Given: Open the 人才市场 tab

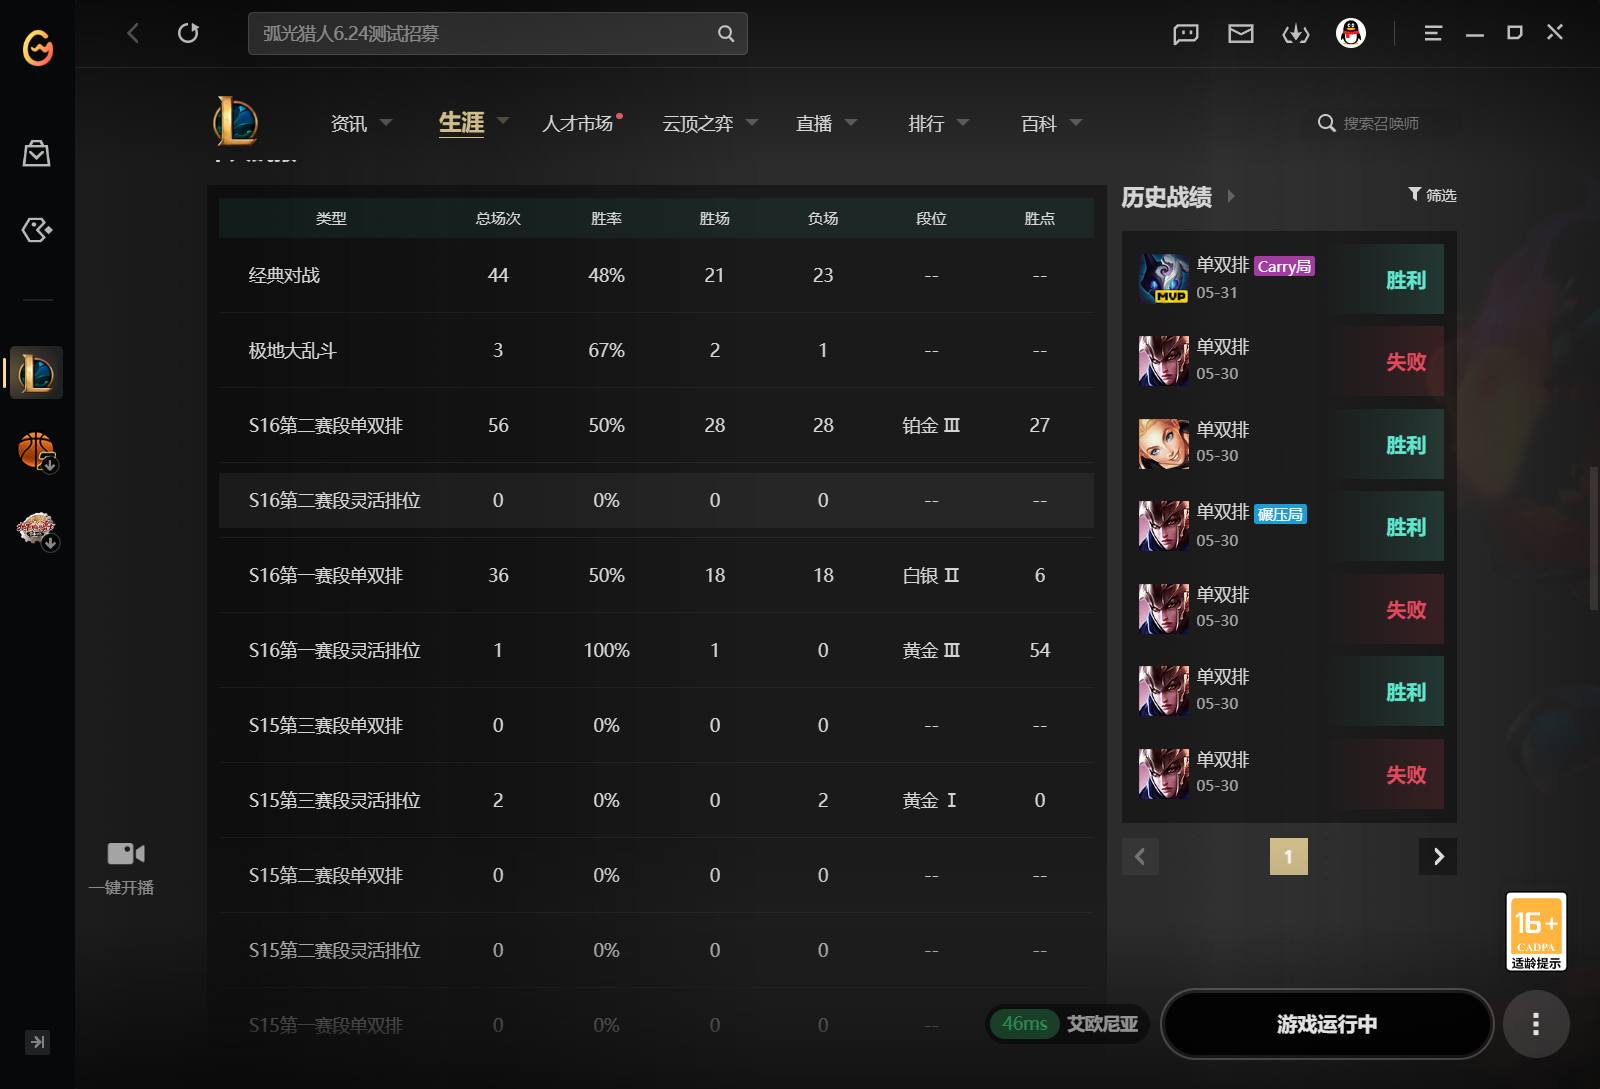Looking at the screenshot, I should pyautogui.click(x=577, y=123).
